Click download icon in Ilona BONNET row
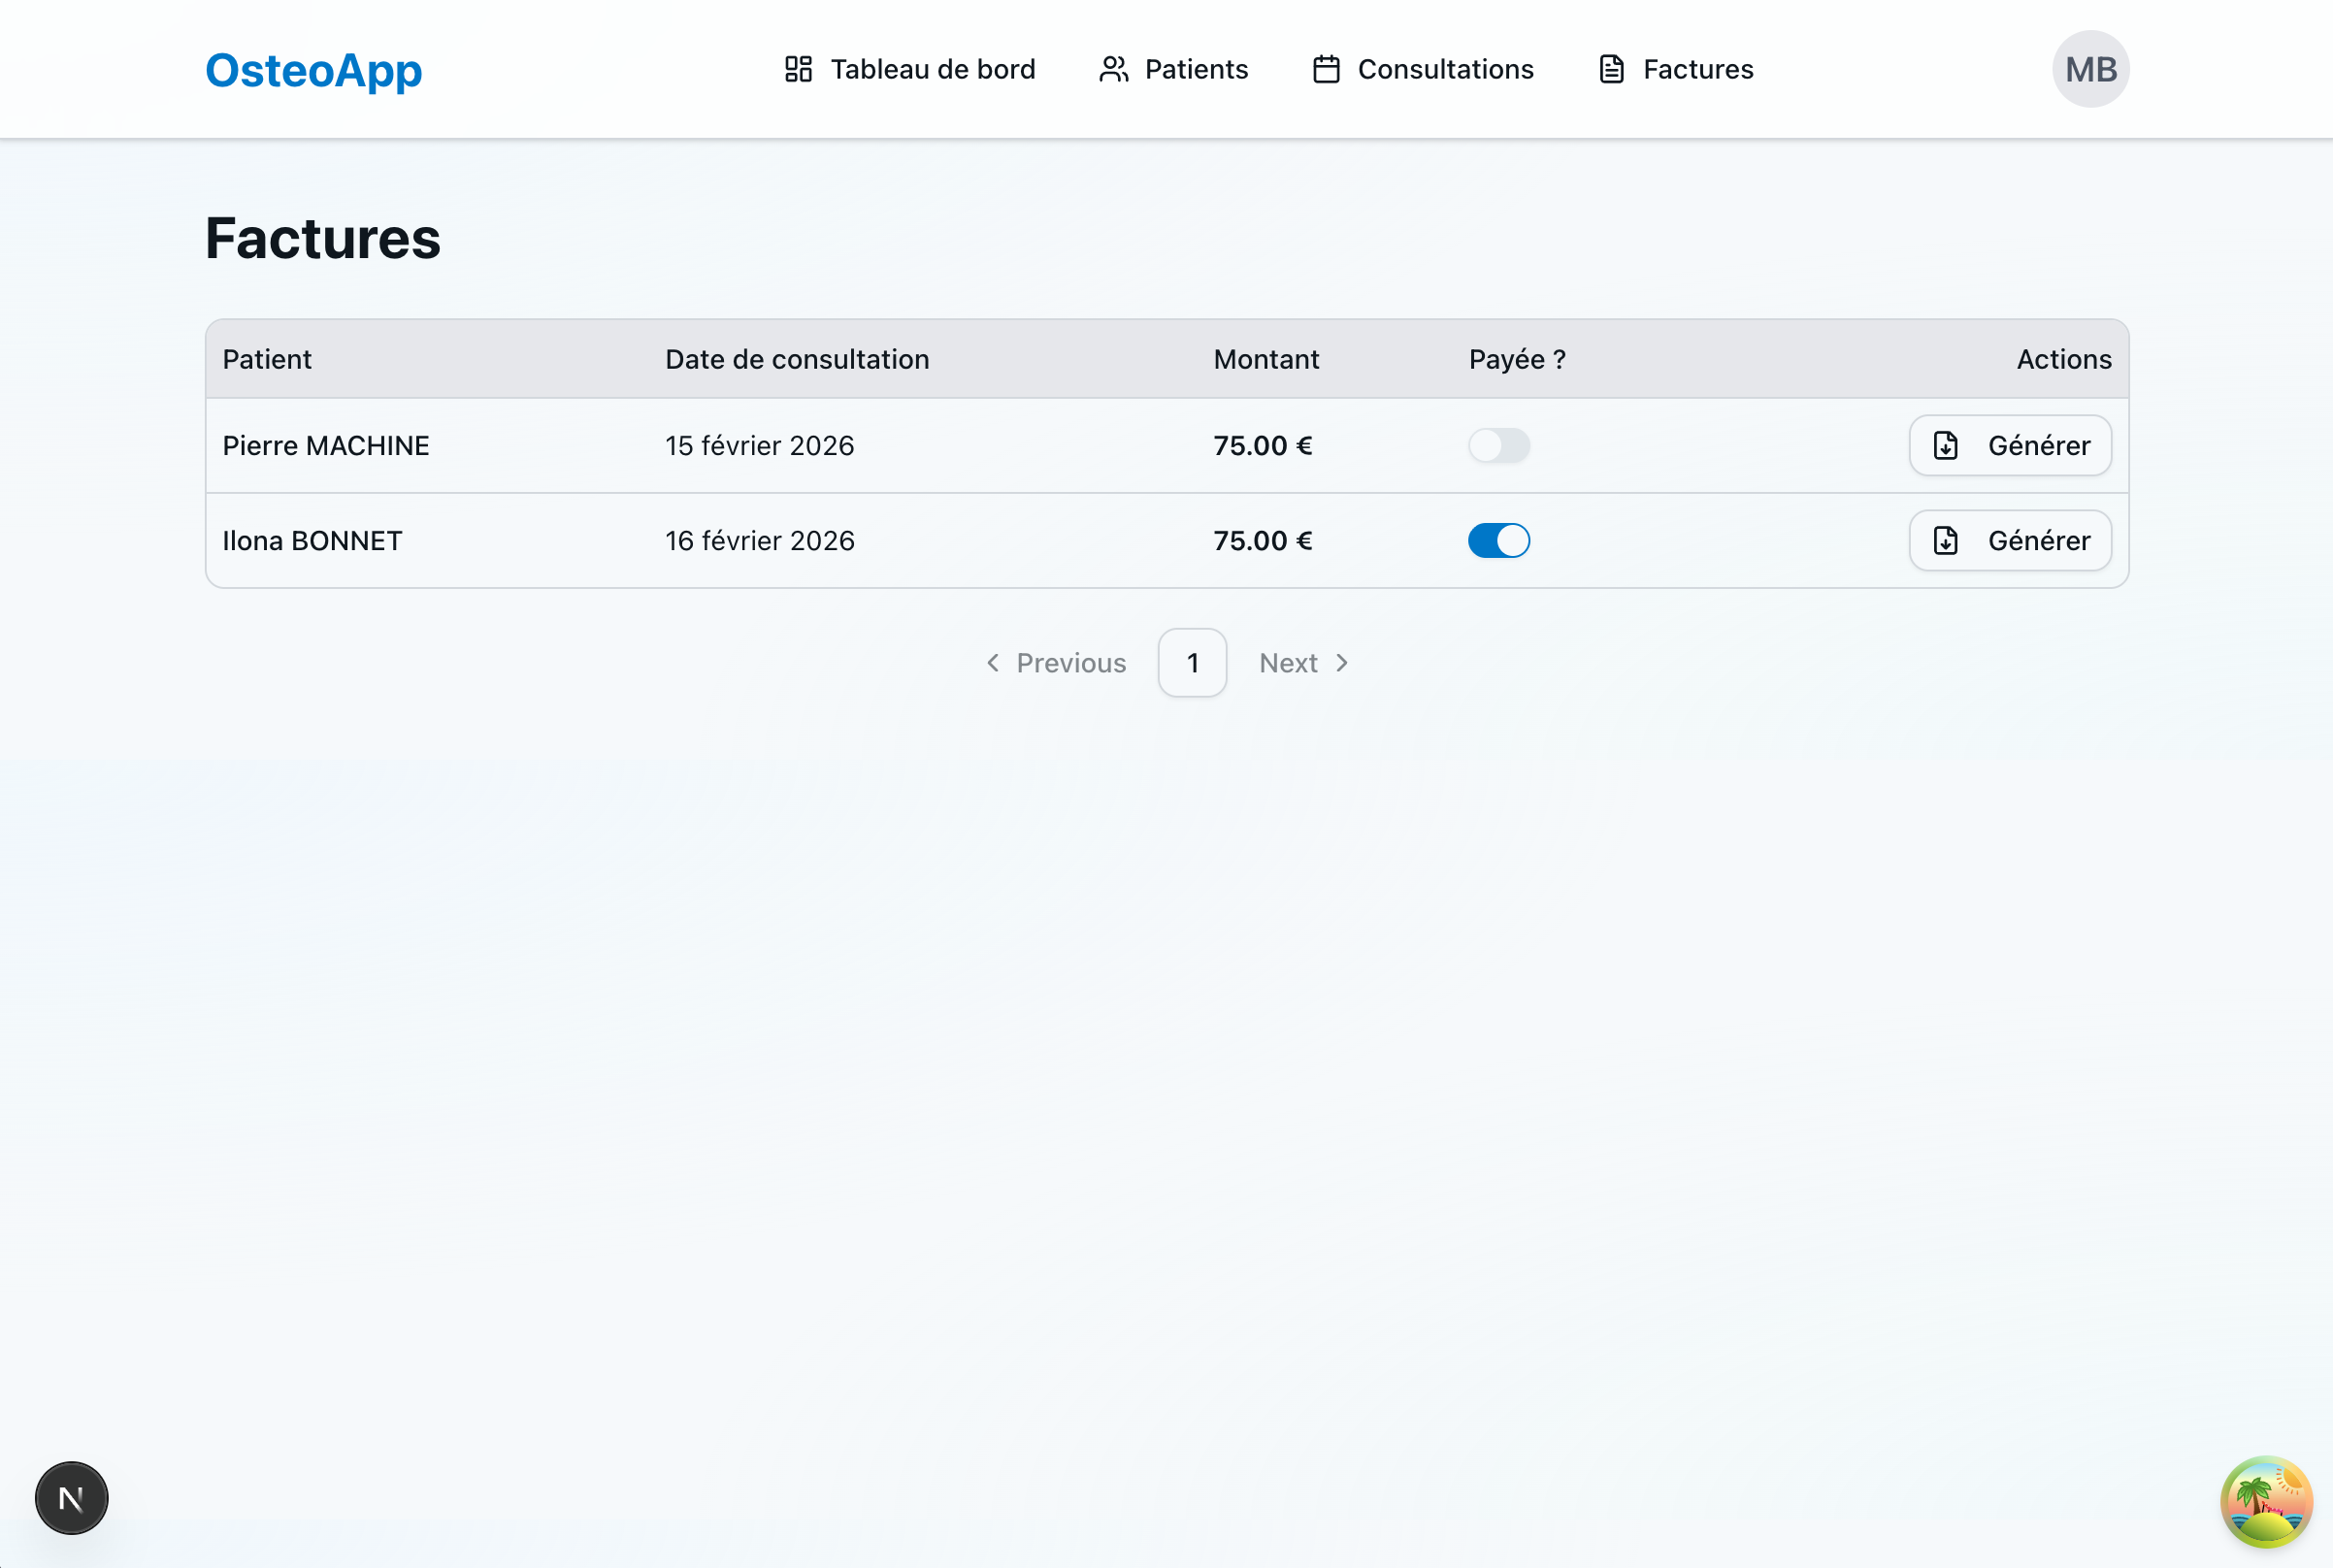The image size is (2333, 1568). (x=1945, y=541)
